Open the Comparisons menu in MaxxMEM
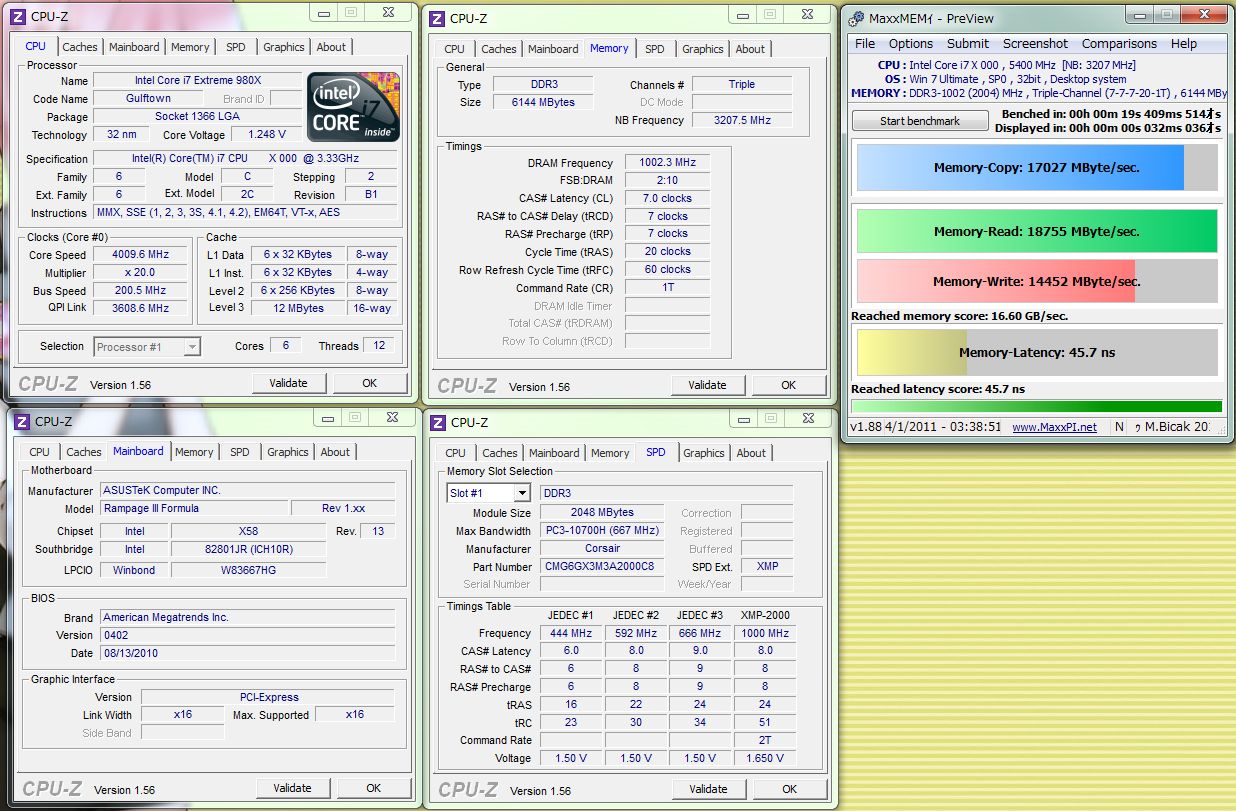This screenshot has width=1236, height=811. (x=1119, y=44)
